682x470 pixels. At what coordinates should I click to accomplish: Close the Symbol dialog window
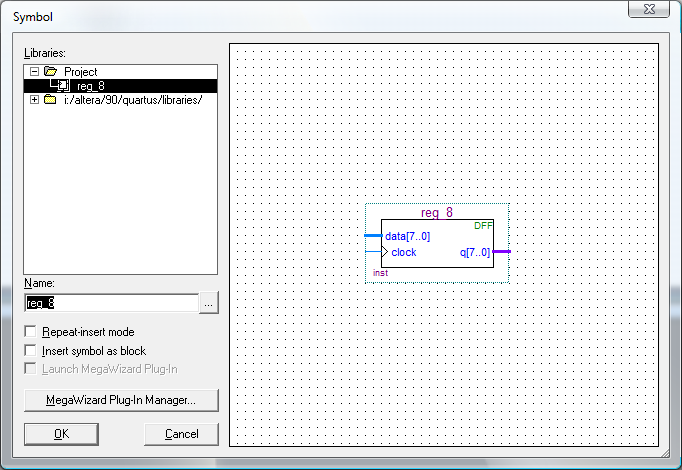[649, 9]
